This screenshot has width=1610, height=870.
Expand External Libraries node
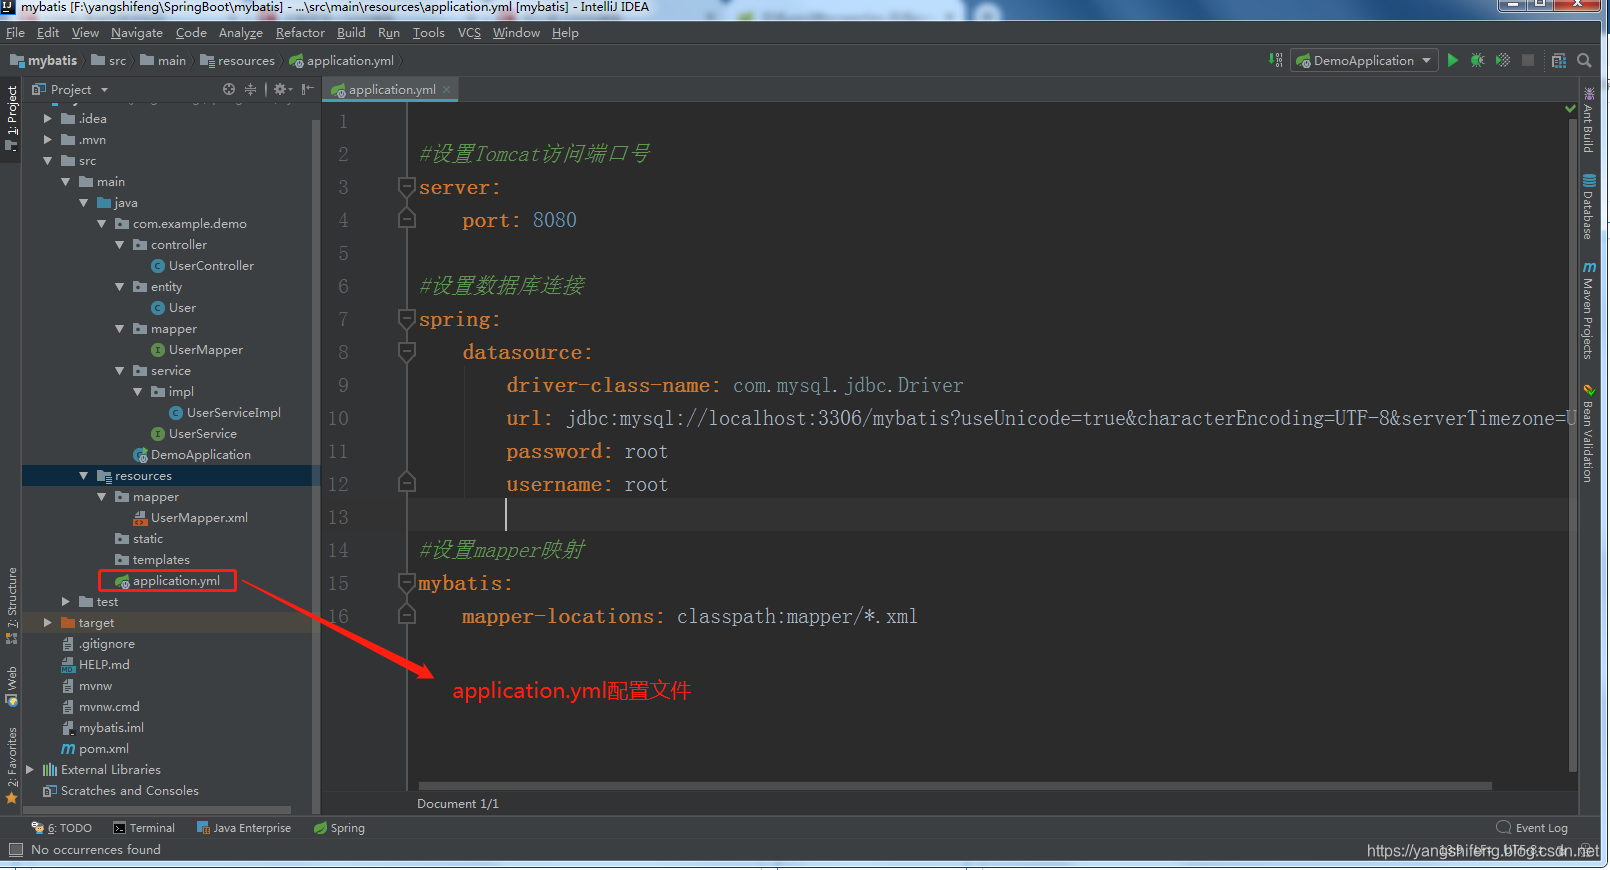pos(29,770)
